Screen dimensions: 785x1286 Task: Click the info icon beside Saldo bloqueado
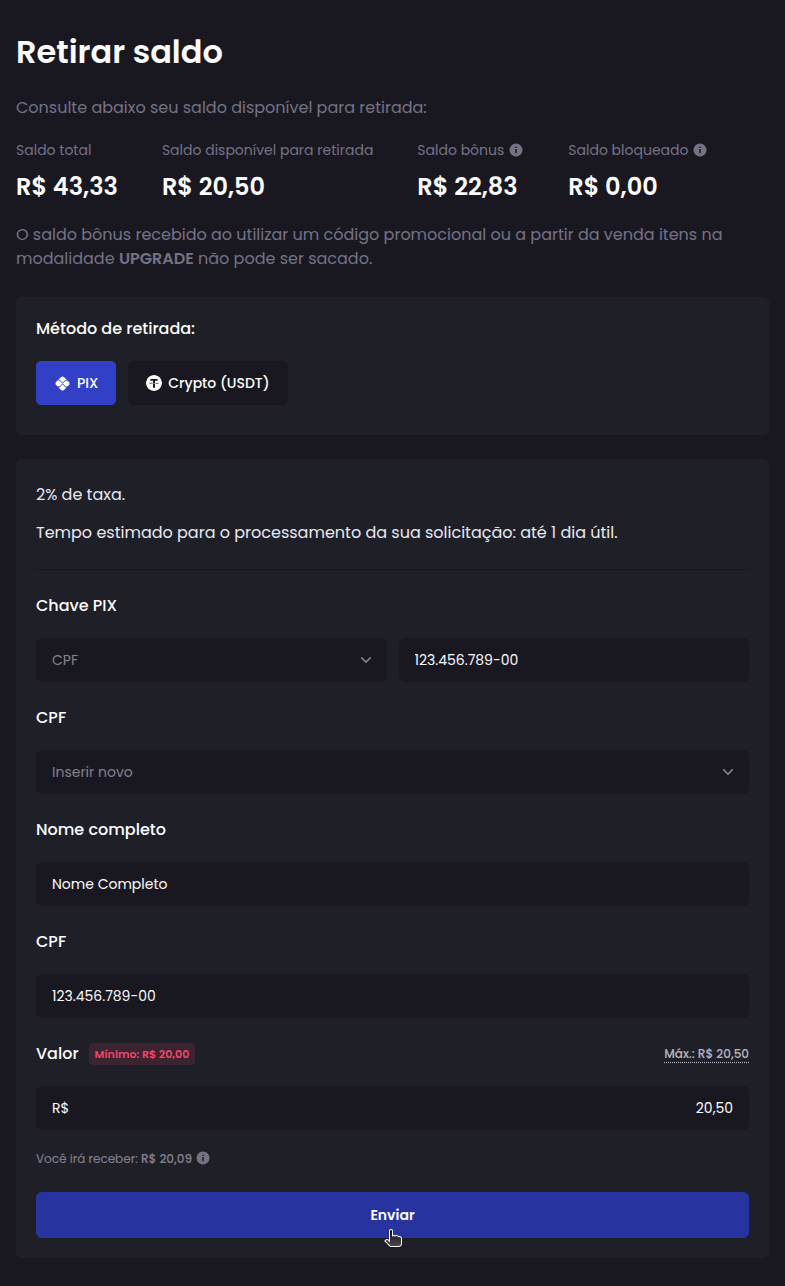700,150
